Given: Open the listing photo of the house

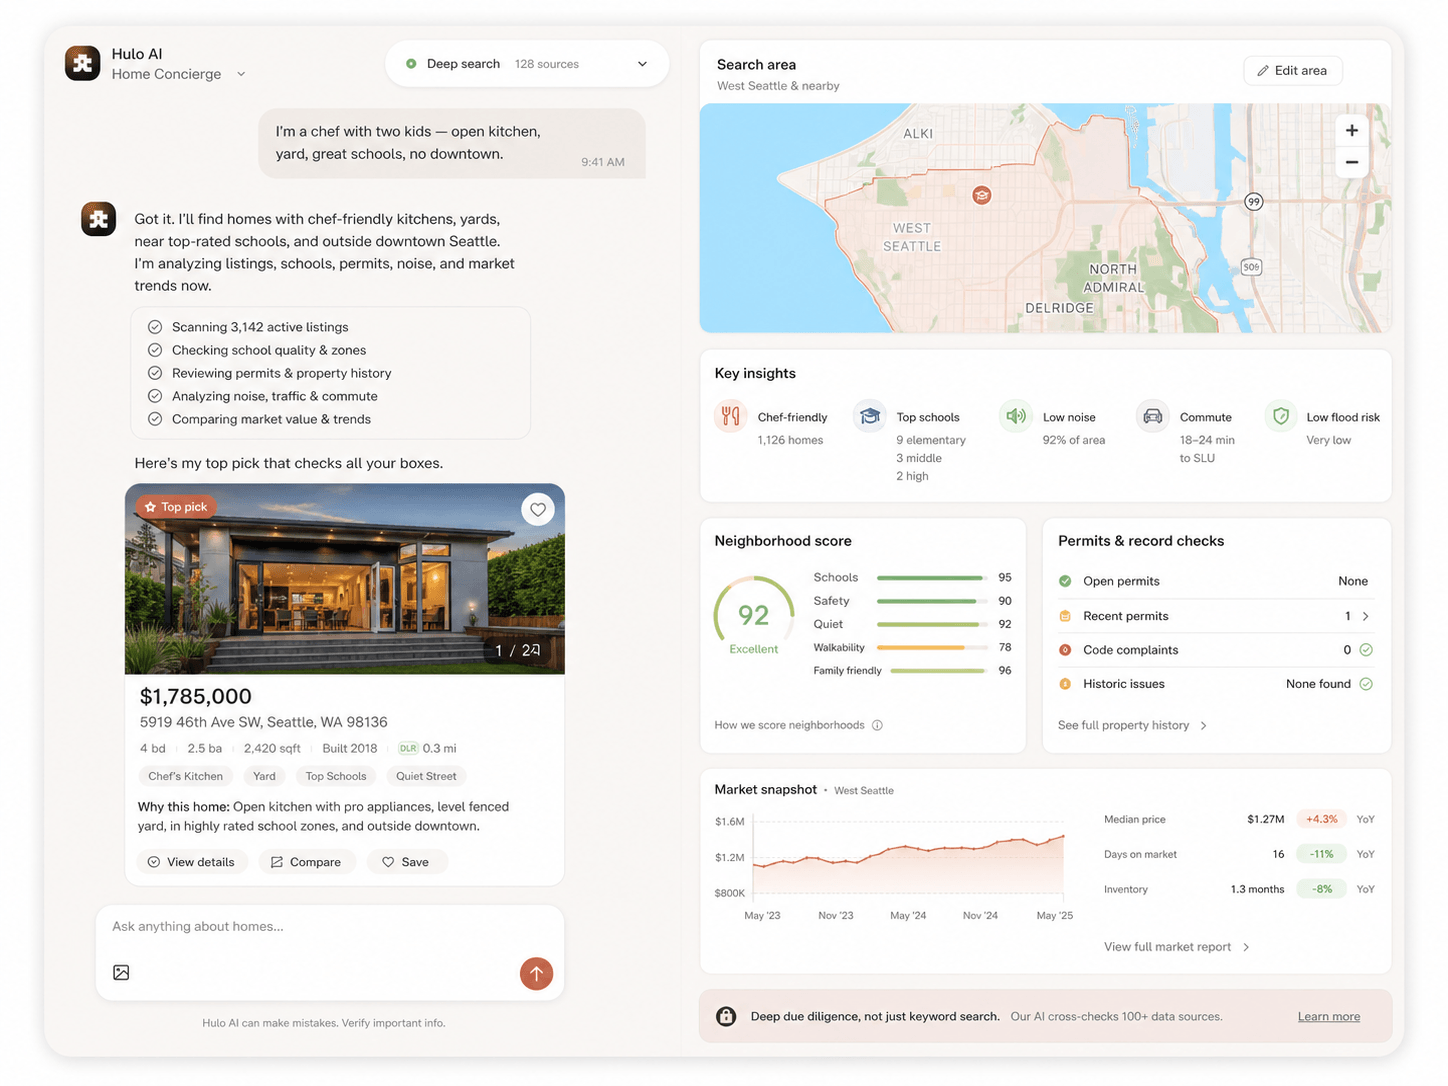Looking at the screenshot, I should (344, 580).
